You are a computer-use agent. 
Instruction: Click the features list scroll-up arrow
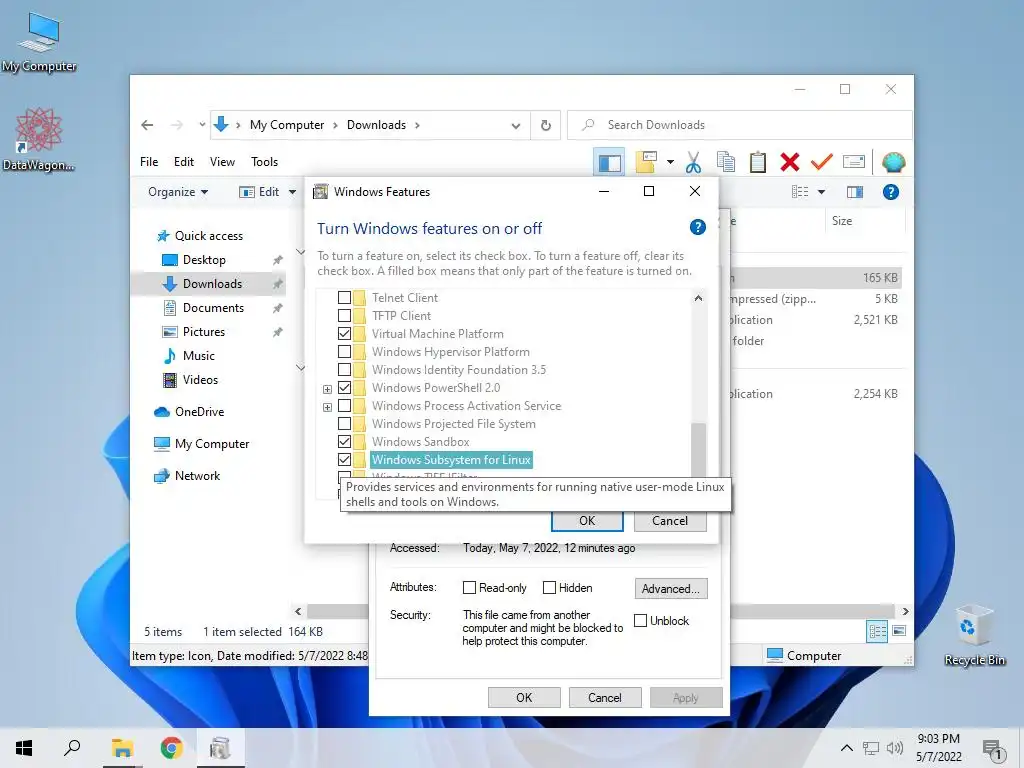pyautogui.click(x=698, y=298)
